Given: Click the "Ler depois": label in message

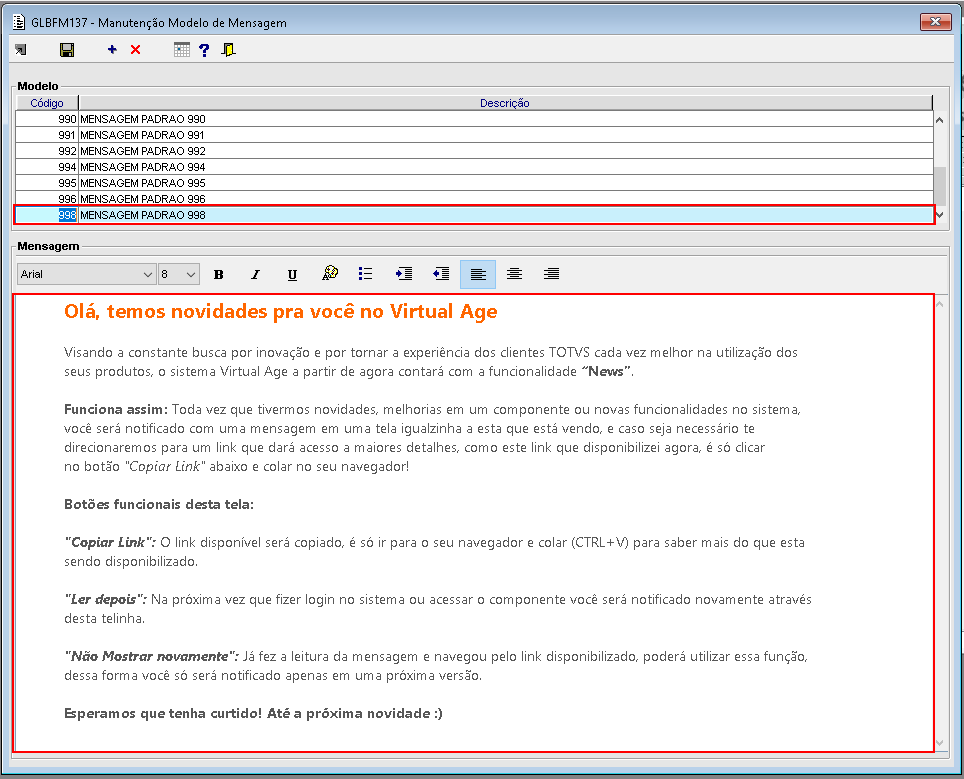Looking at the screenshot, I should [105, 599].
